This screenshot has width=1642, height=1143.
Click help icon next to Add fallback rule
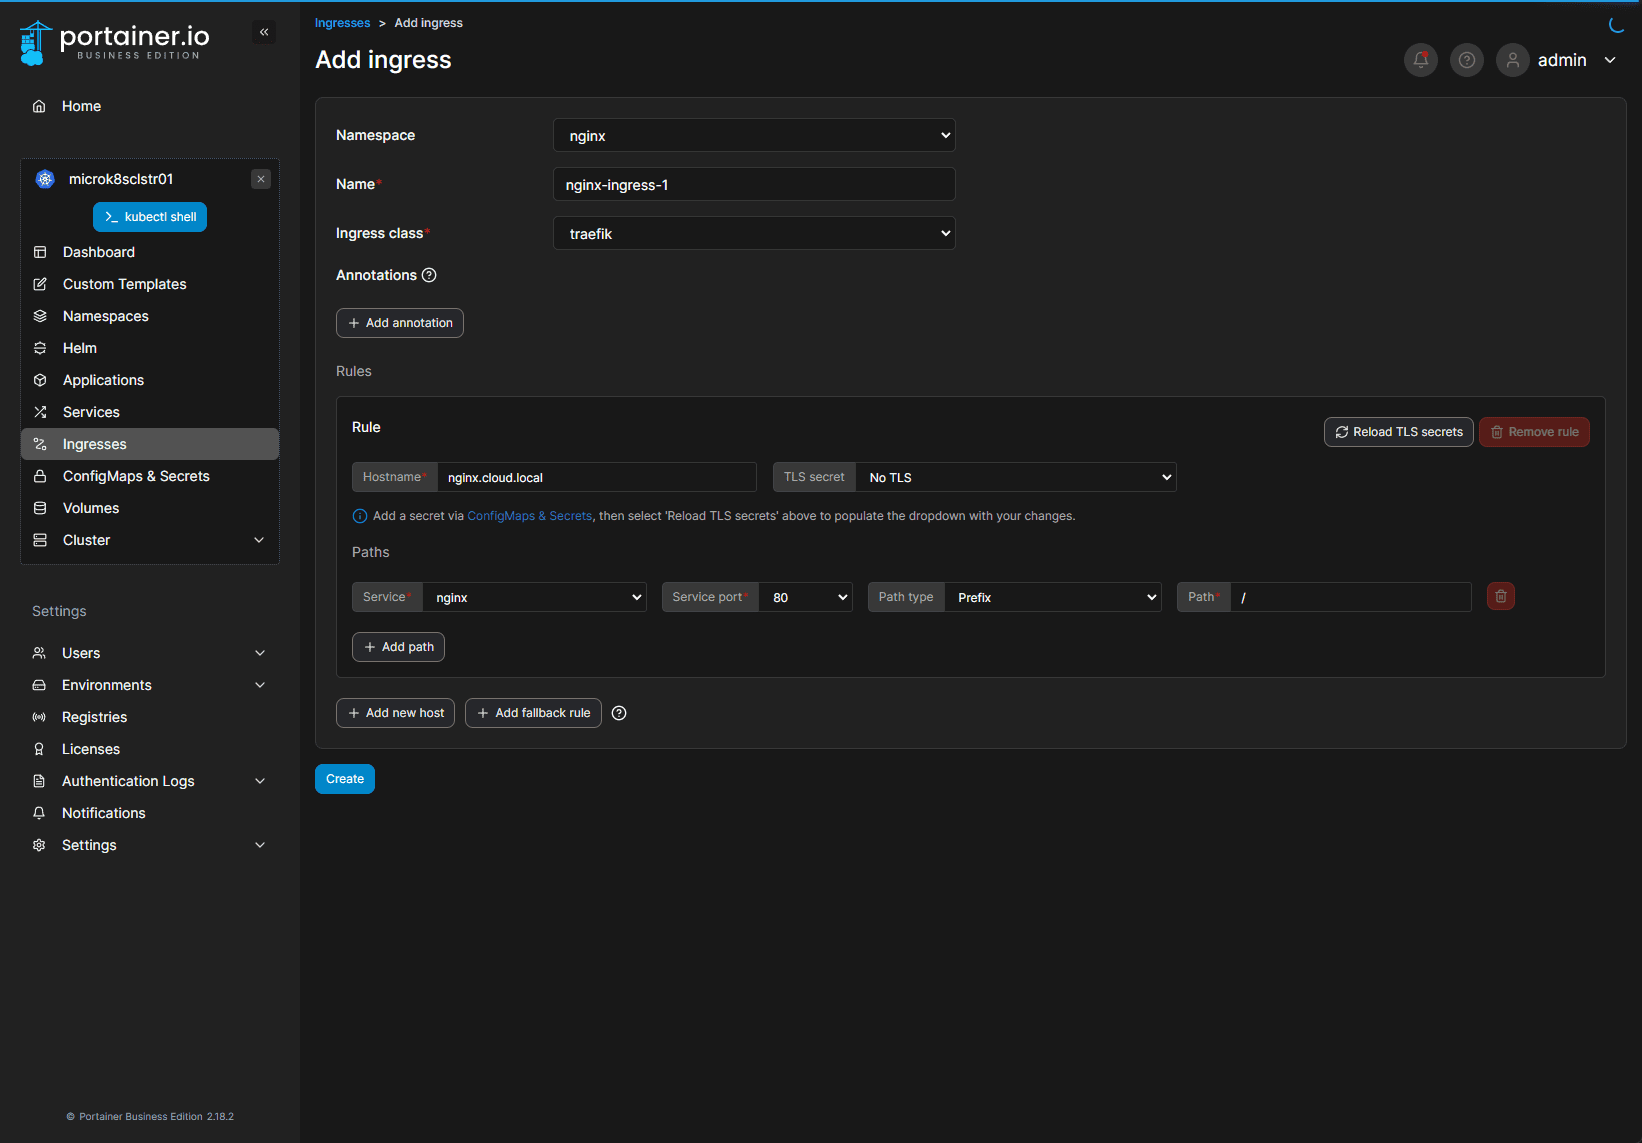619,713
